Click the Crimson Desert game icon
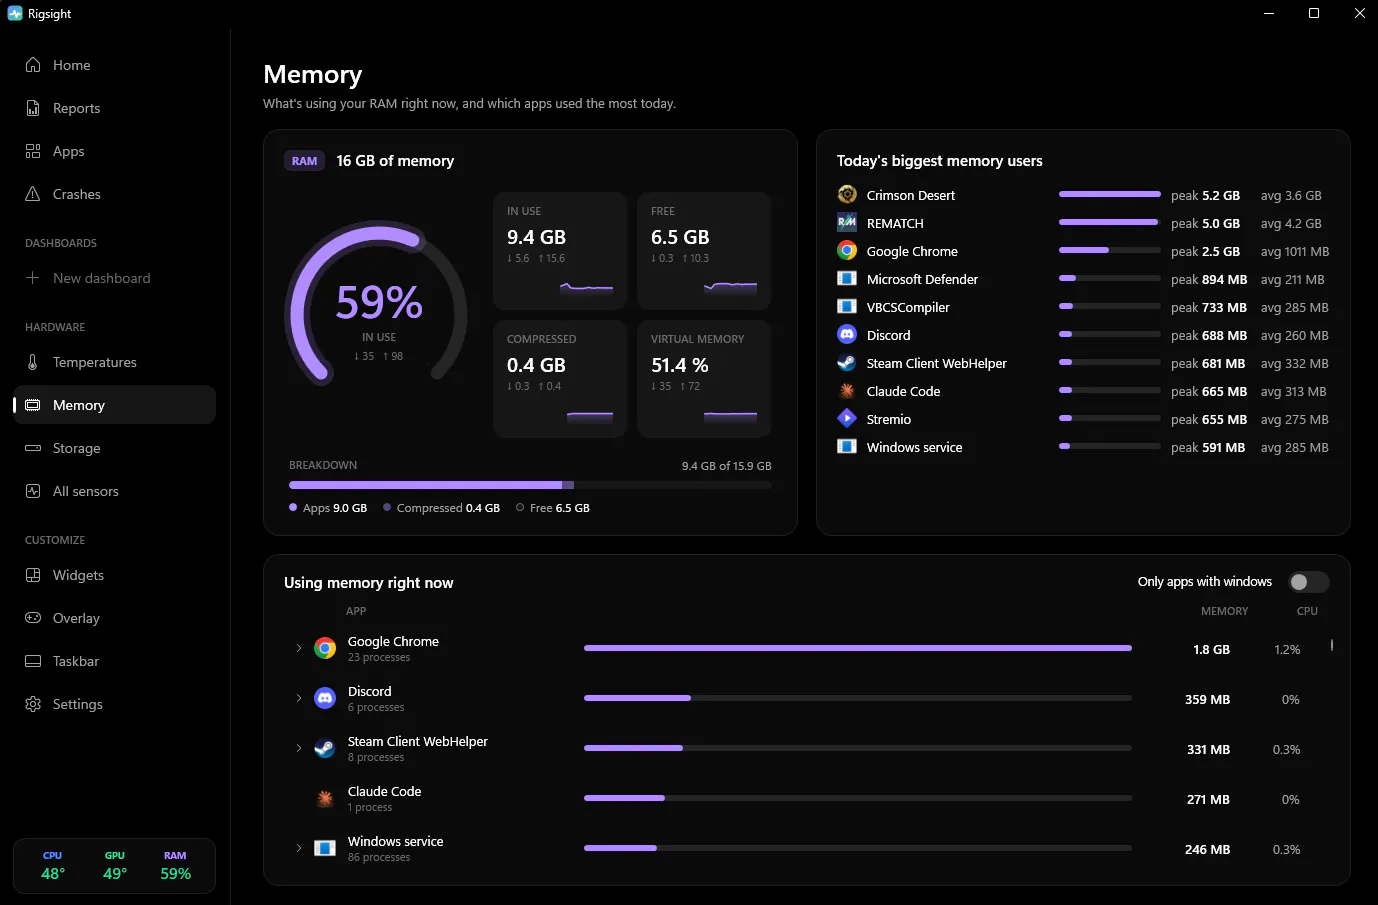1378x905 pixels. 847,194
